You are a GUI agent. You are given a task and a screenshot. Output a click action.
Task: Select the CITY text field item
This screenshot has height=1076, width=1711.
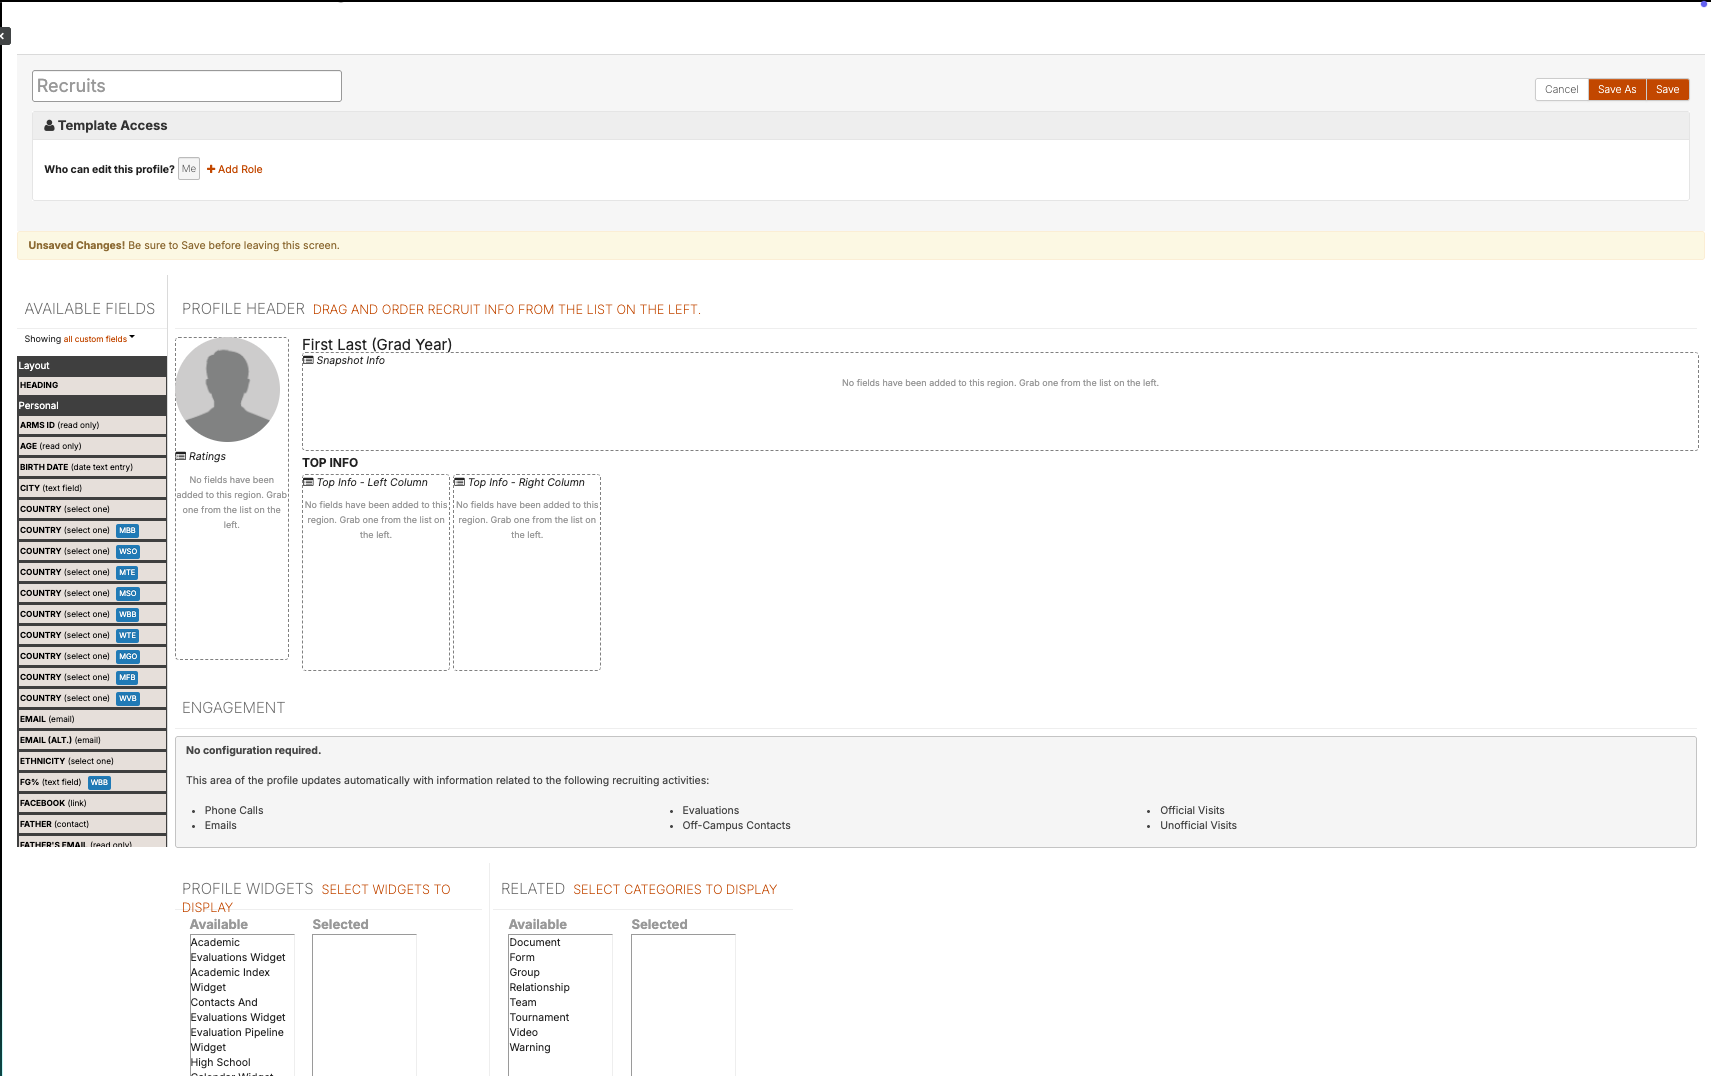(92, 488)
